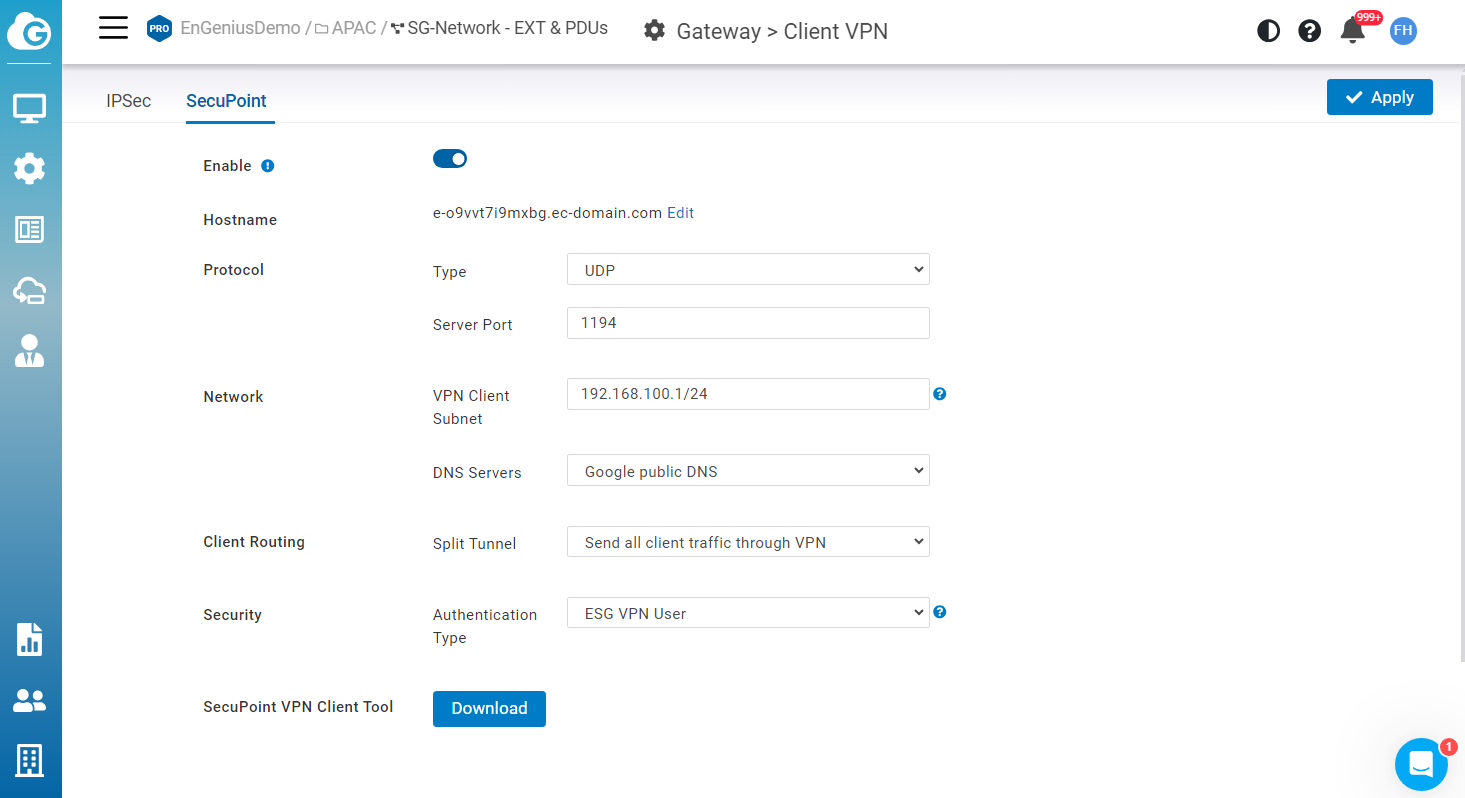Click the Server Port input field

point(748,323)
